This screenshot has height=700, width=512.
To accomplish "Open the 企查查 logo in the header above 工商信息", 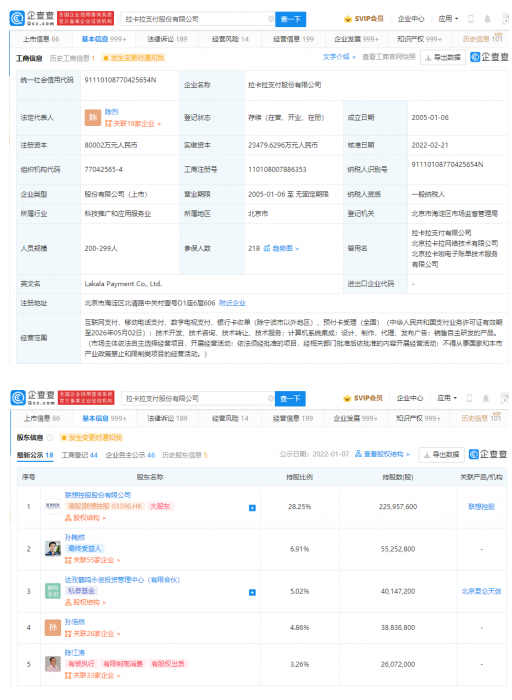I will 32,18.
